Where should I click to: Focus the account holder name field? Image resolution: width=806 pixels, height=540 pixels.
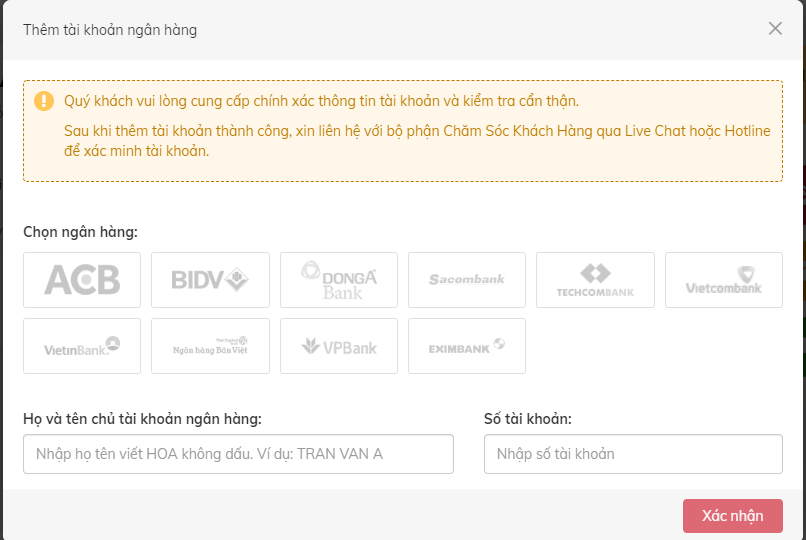pos(239,454)
